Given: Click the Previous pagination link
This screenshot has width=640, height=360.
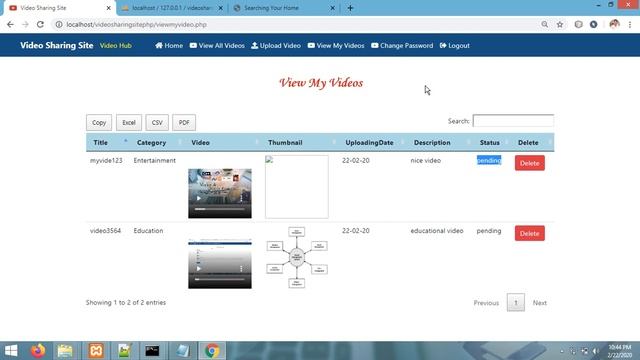Looking at the screenshot, I should (486, 303).
